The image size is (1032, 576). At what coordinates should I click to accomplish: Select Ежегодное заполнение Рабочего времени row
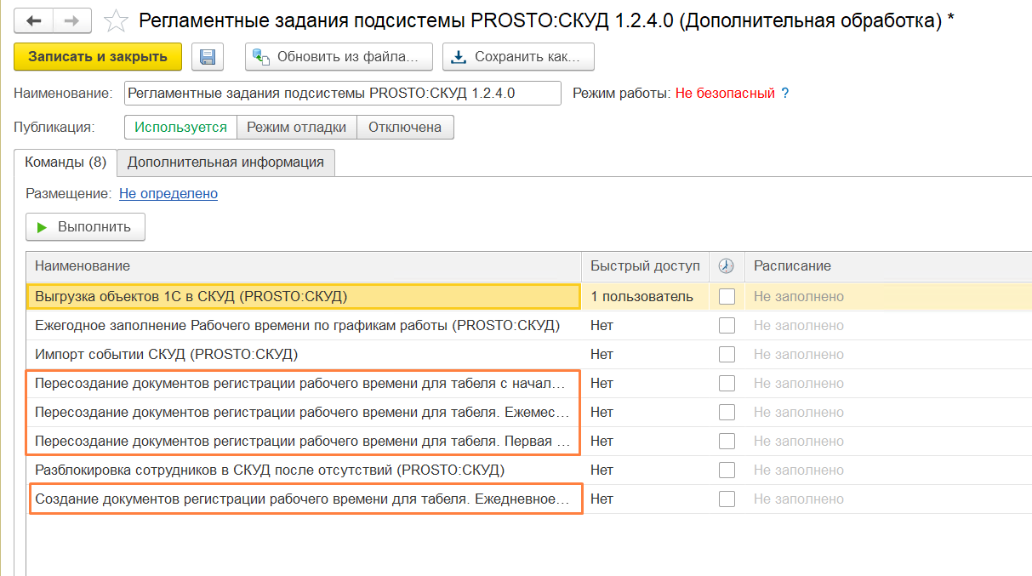pos(297,325)
